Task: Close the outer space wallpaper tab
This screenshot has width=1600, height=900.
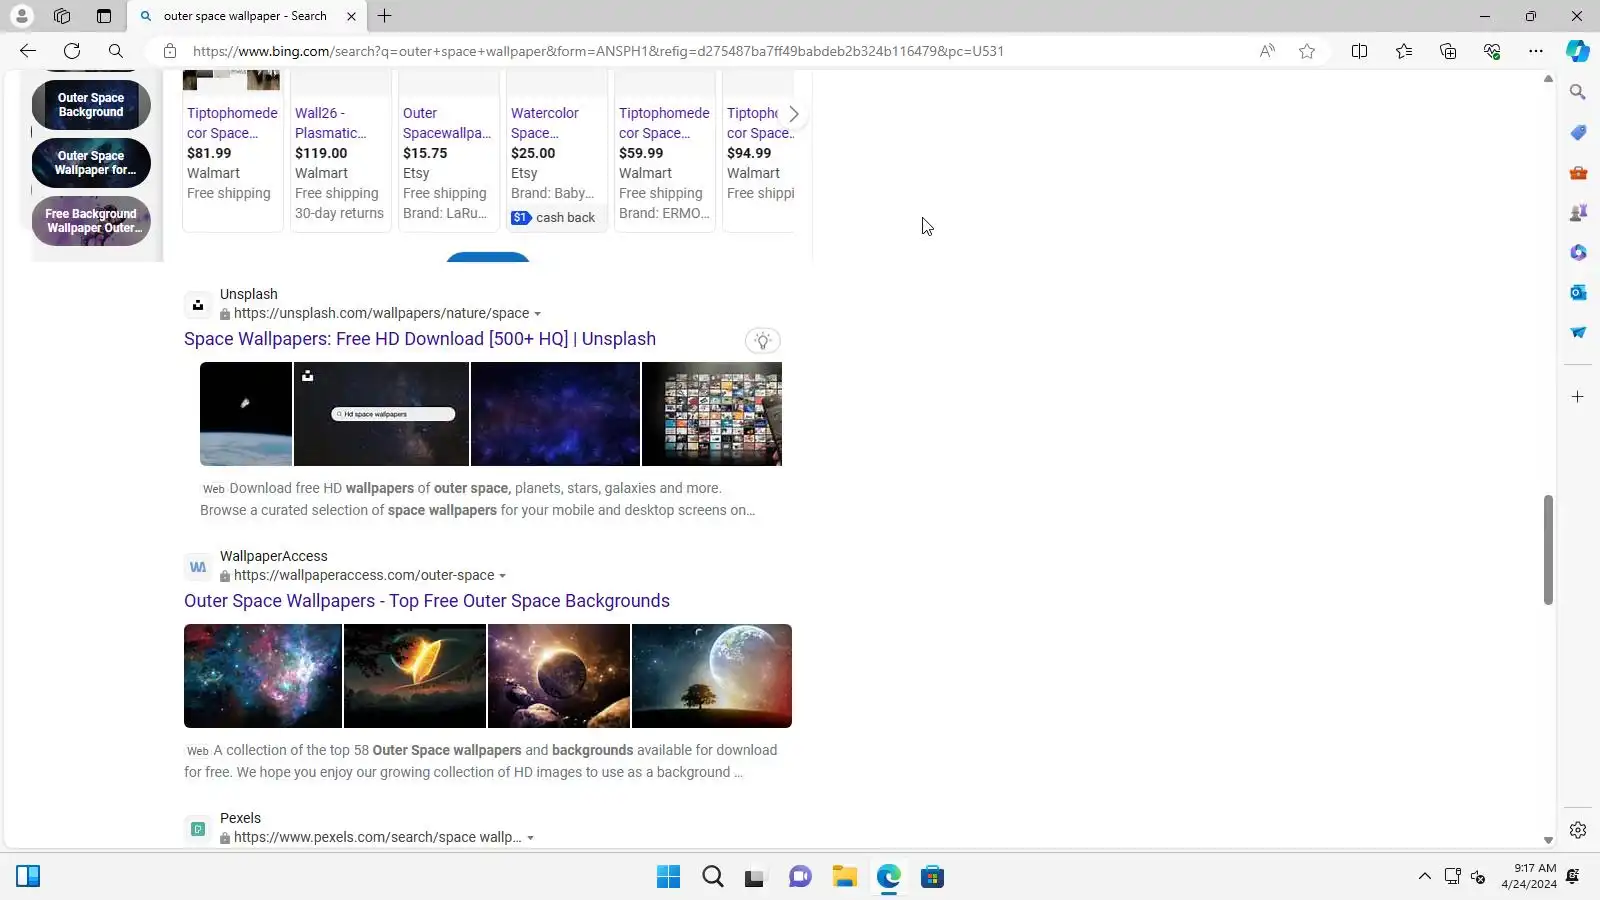Action: tap(351, 16)
